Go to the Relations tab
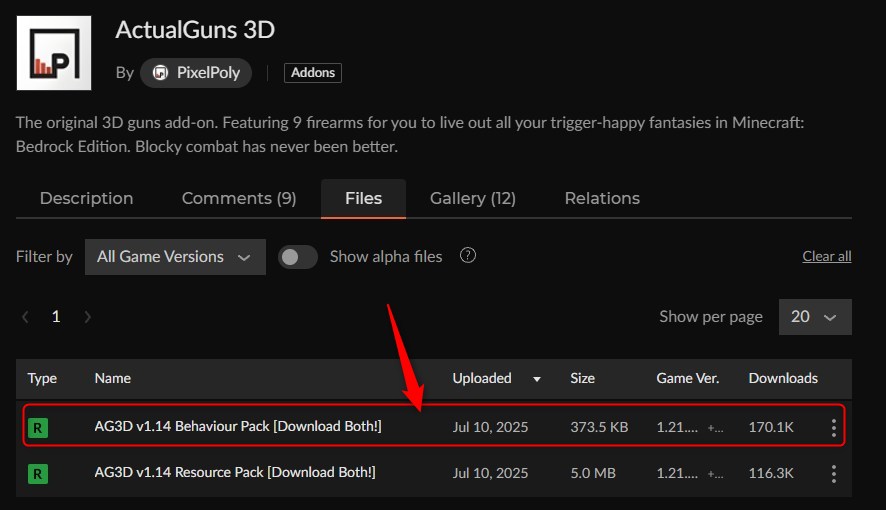 point(602,198)
